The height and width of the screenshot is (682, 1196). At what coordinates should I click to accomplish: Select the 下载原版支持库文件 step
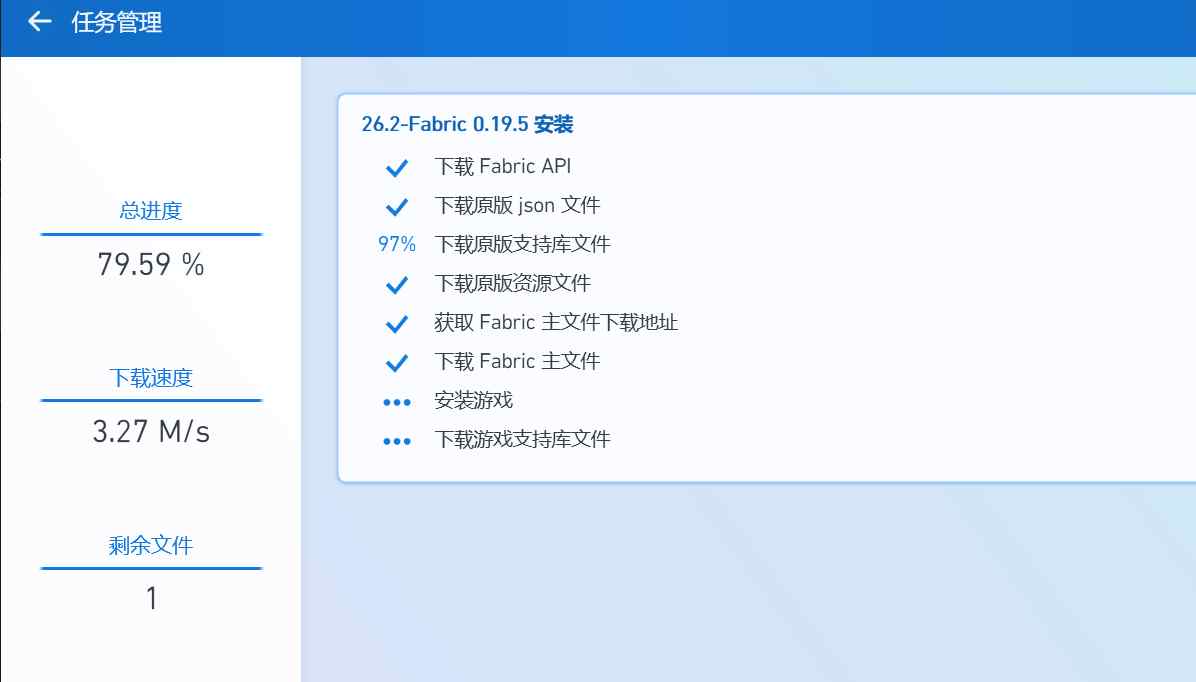click(522, 244)
